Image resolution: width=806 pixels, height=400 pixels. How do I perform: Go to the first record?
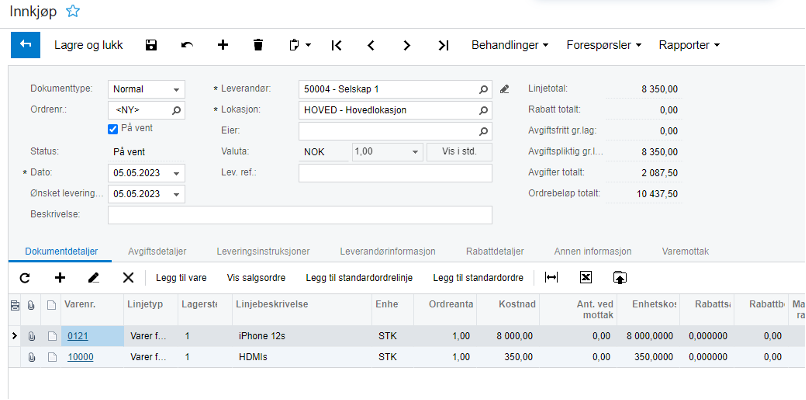pos(336,45)
